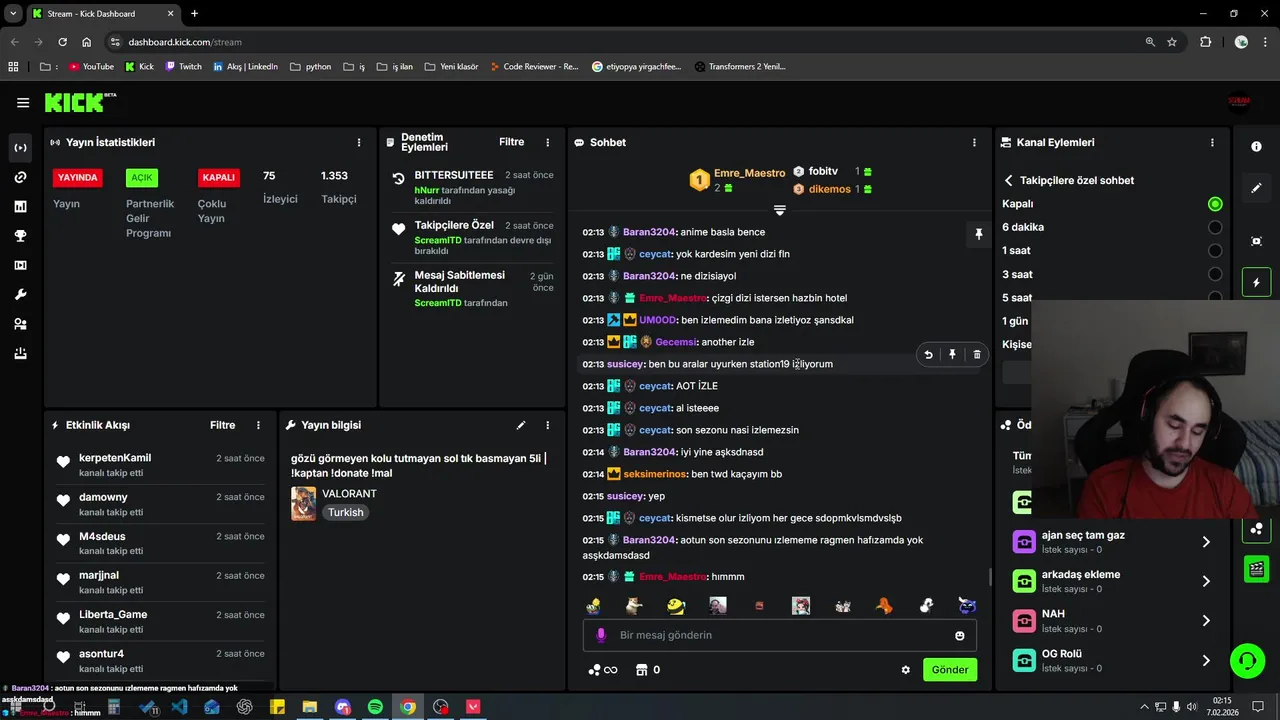Open the Twitch bookmark
This screenshot has width=1280, height=720.
183,67
